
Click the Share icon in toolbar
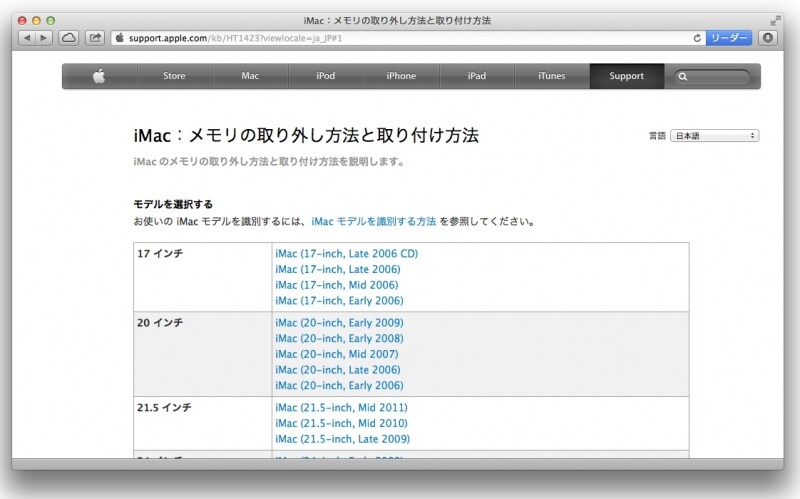pyautogui.click(x=95, y=38)
